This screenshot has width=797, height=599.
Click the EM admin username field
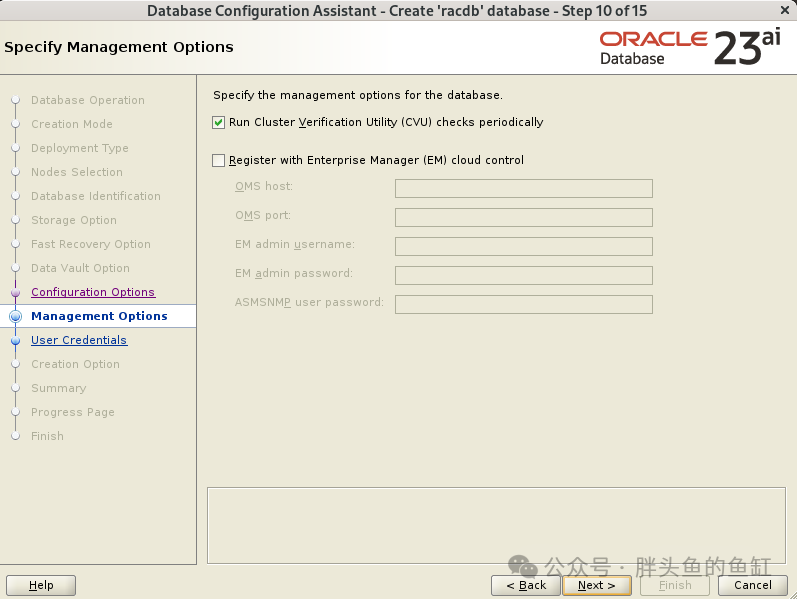pyautogui.click(x=524, y=246)
